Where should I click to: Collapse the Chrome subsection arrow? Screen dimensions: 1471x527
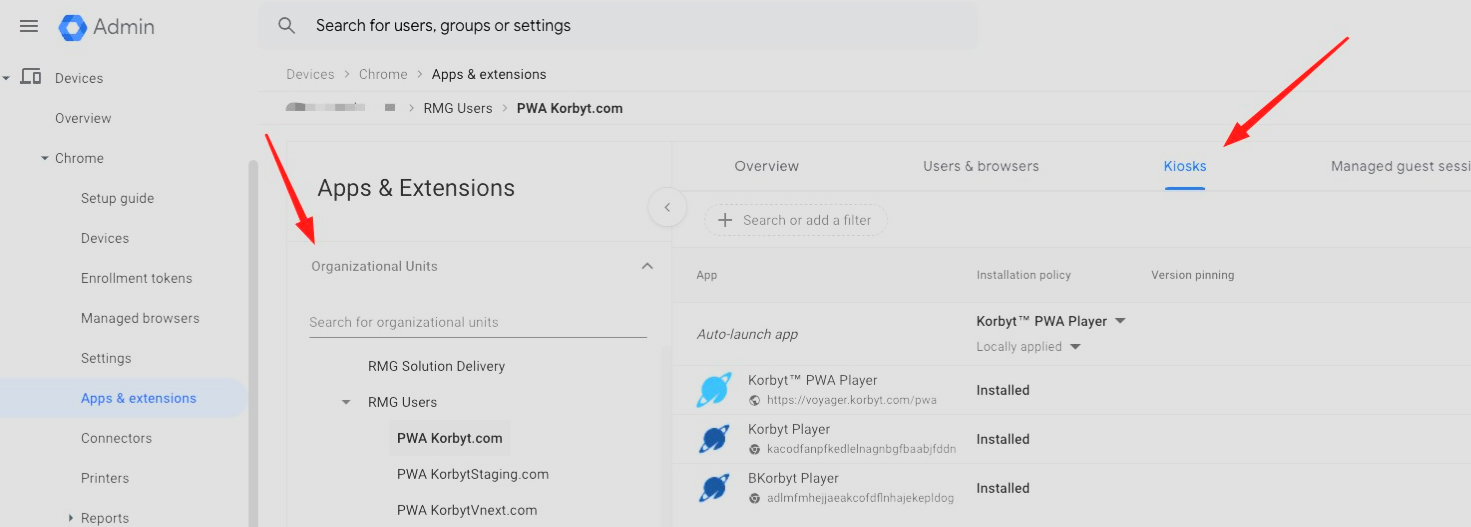click(45, 158)
